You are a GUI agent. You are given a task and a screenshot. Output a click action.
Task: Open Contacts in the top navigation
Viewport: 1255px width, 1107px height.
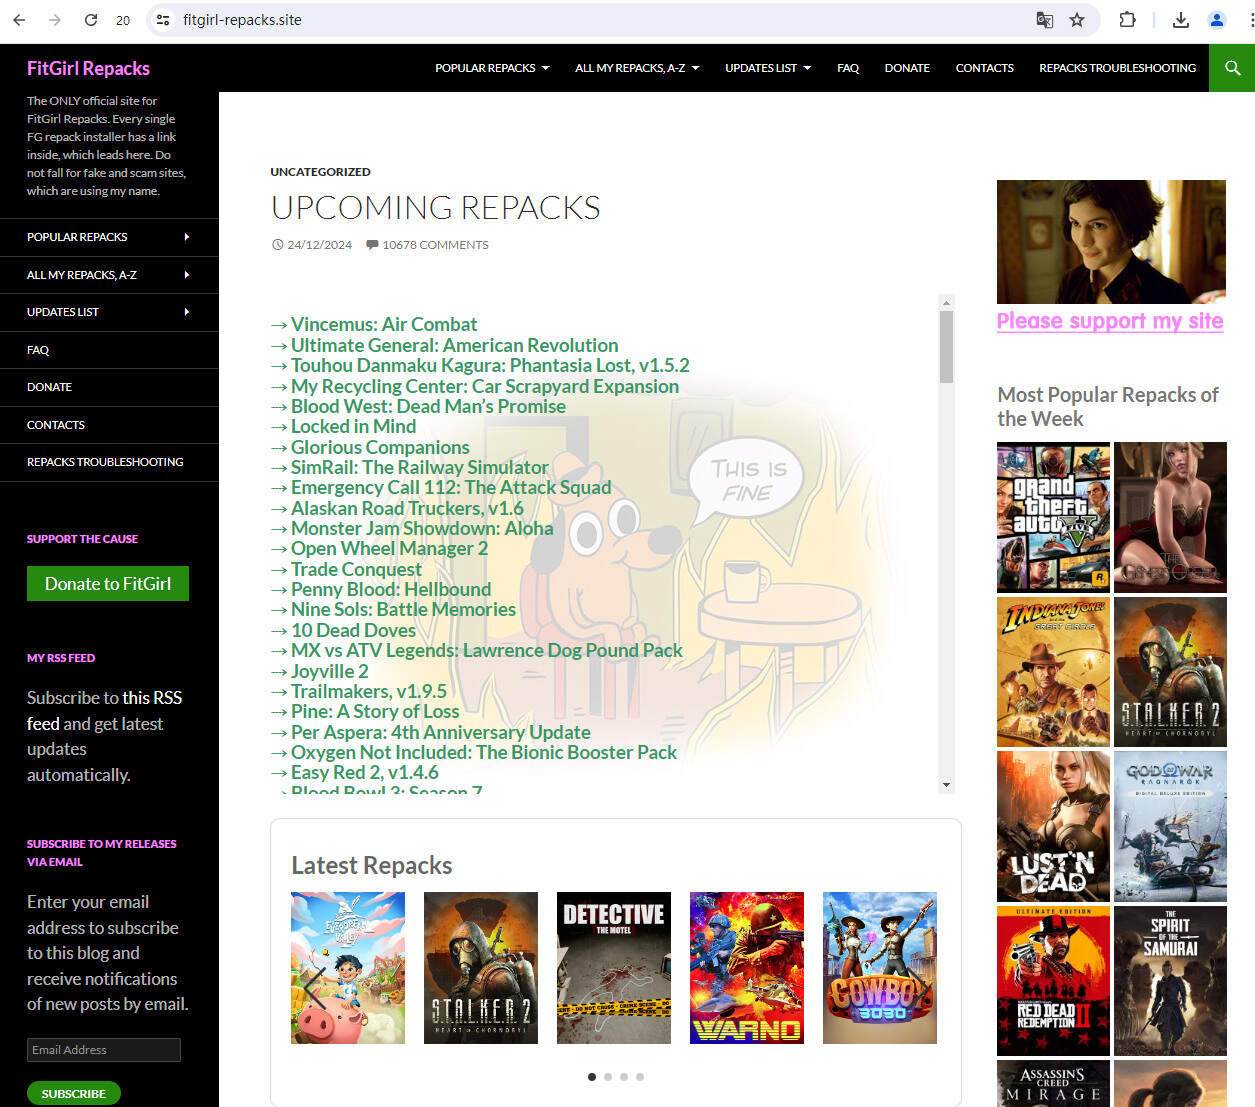coord(984,68)
